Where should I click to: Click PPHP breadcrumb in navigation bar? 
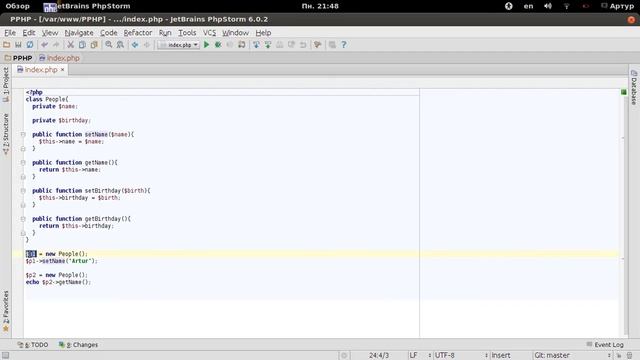pos(18,58)
